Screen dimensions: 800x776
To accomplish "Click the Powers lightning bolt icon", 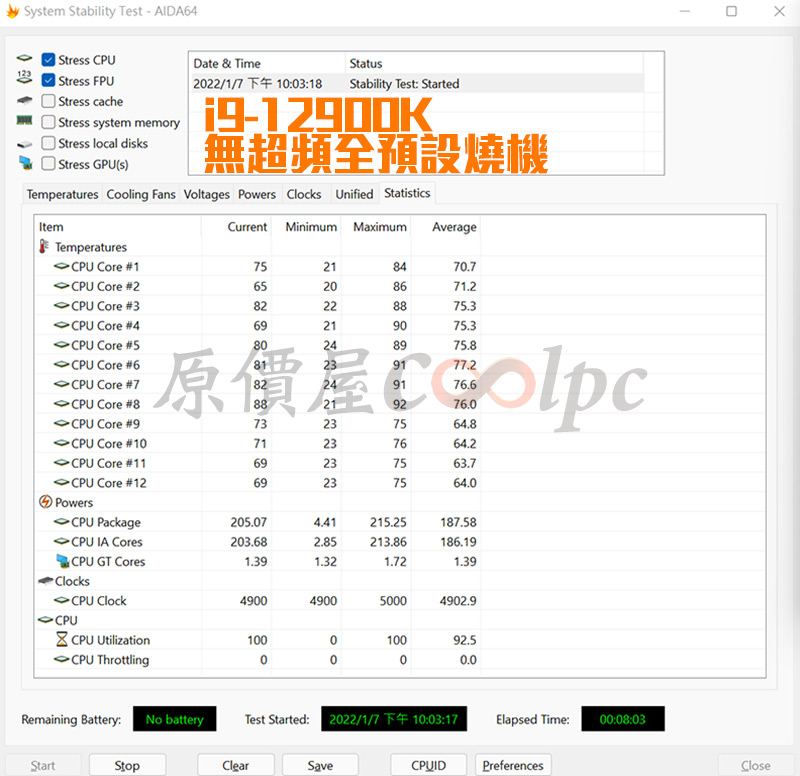I will click(x=45, y=502).
